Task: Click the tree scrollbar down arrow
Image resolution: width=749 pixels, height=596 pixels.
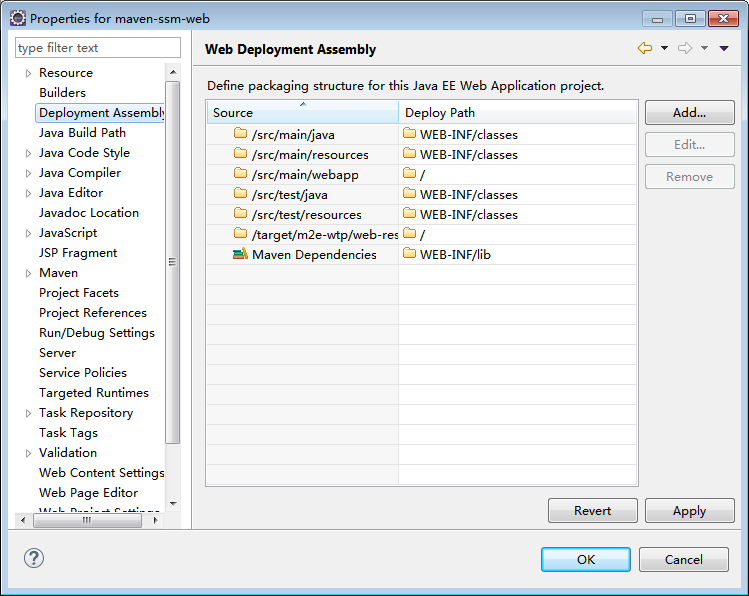Action: (173, 504)
